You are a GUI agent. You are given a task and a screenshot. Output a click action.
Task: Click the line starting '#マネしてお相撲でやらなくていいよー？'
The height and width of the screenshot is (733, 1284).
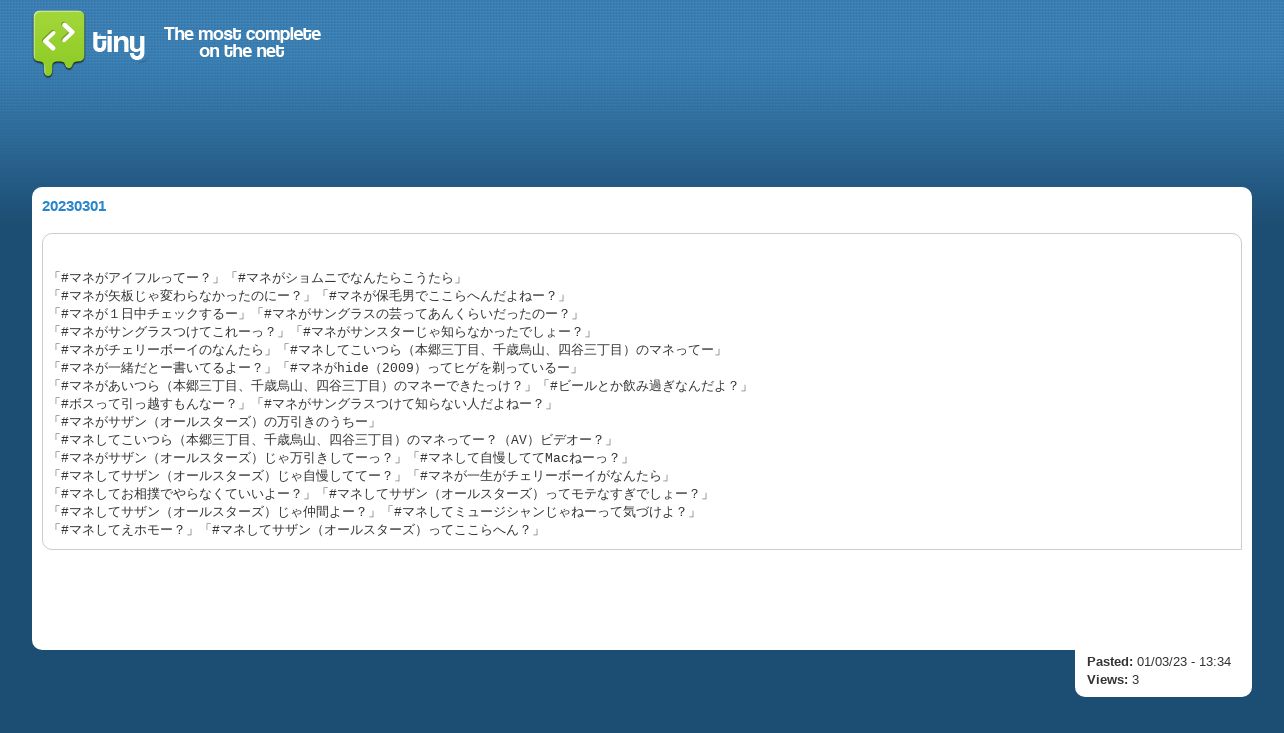tap(381, 494)
